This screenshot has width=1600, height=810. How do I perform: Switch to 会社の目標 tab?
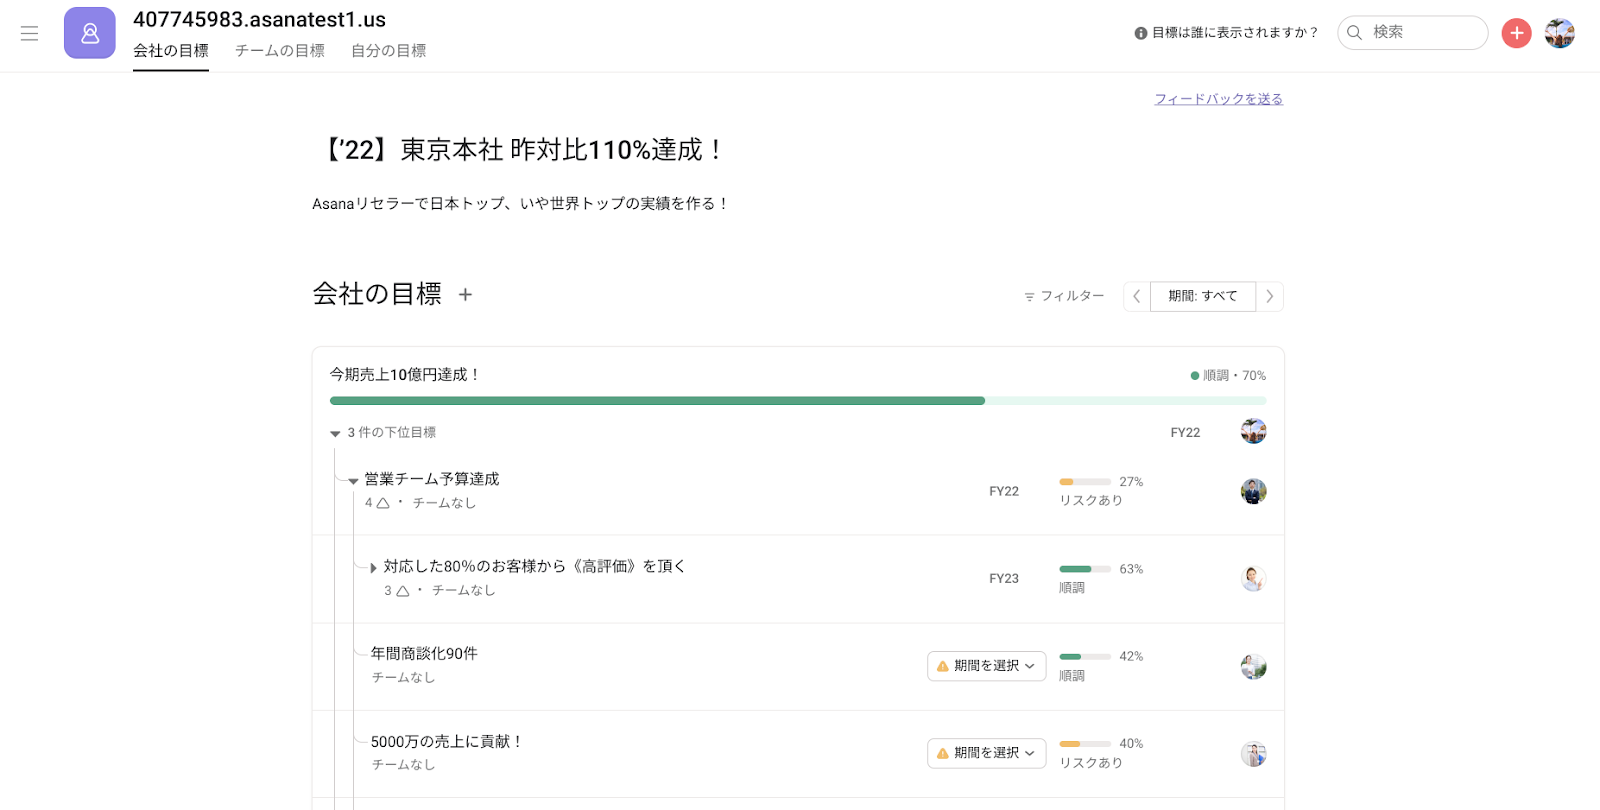[x=171, y=51]
